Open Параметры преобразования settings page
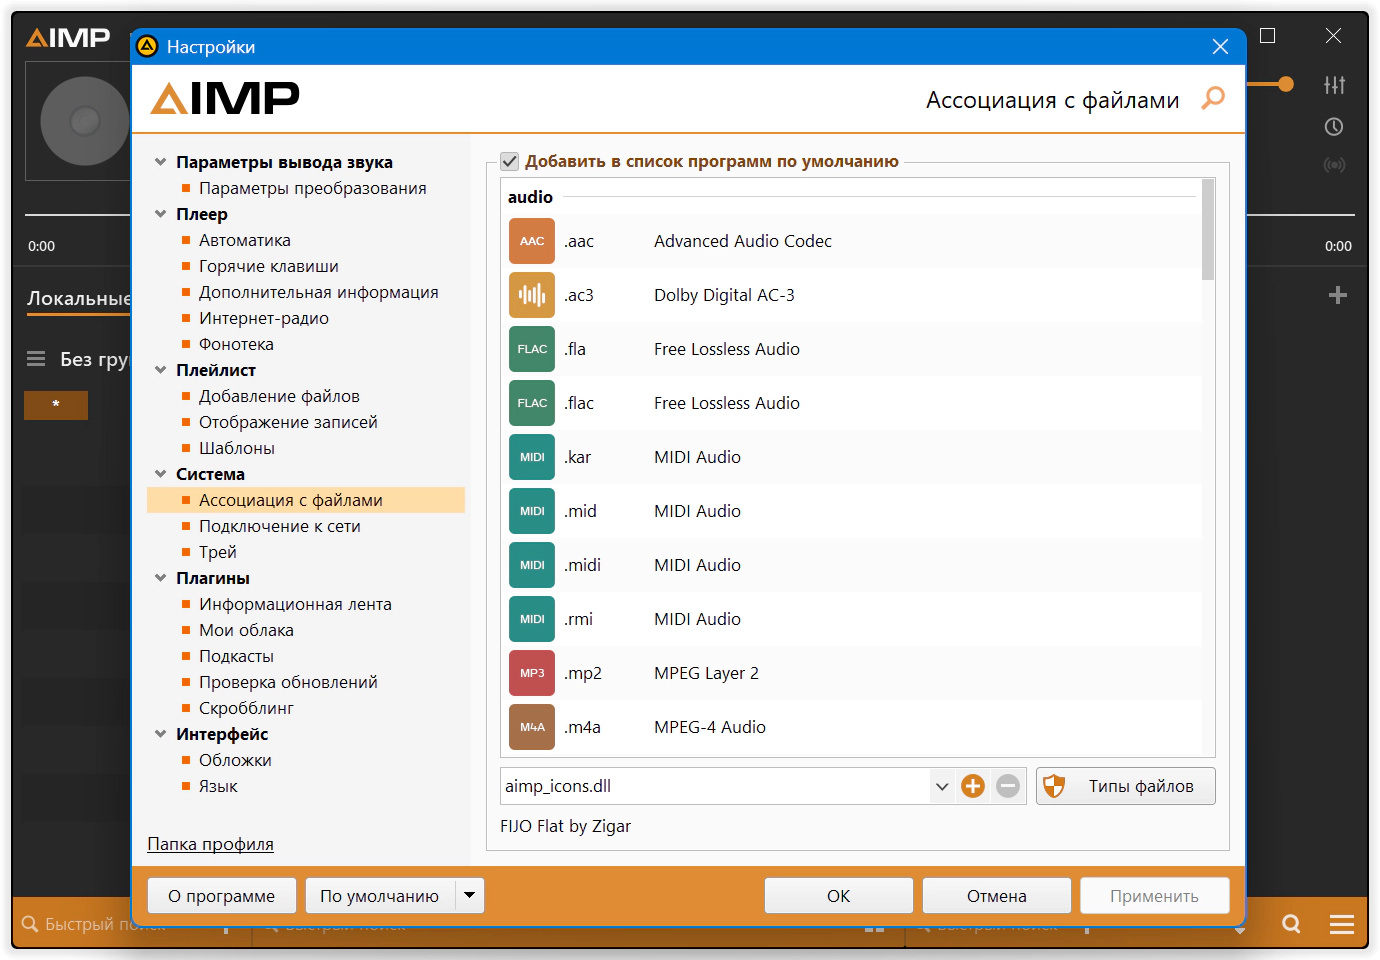The image size is (1380, 960). pos(312,188)
